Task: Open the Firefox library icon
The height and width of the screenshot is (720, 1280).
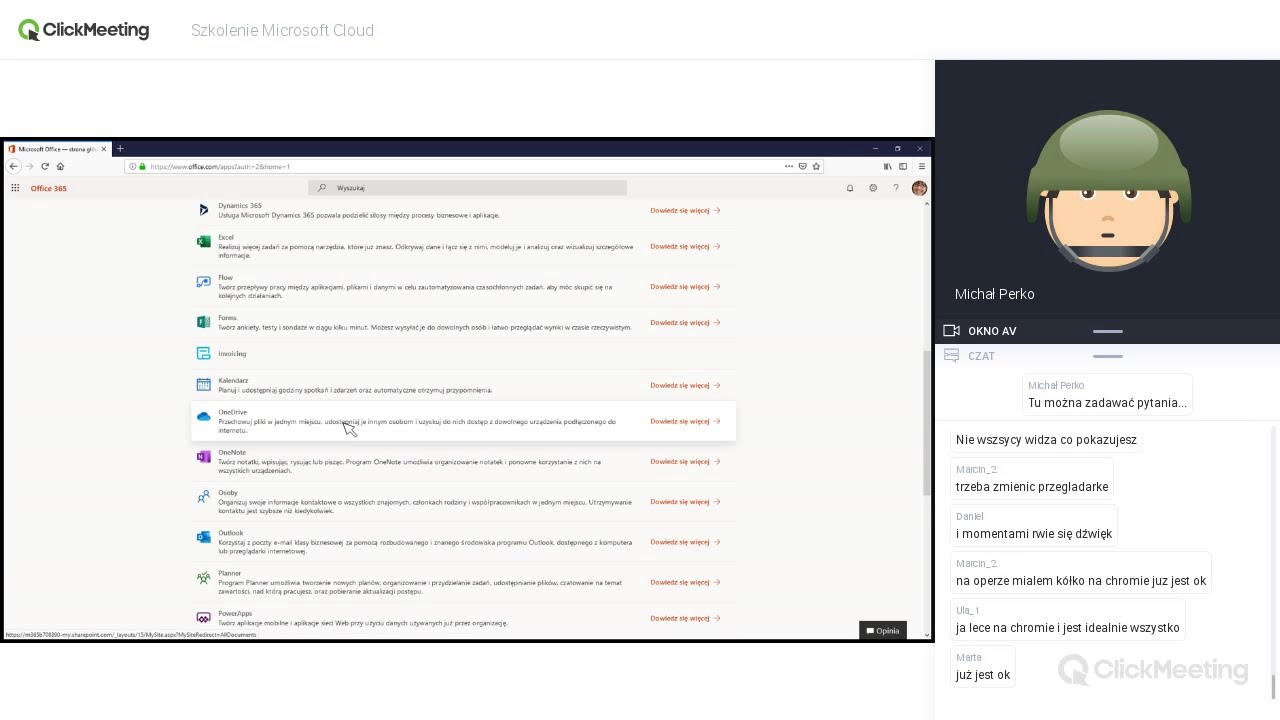Action: [x=887, y=166]
